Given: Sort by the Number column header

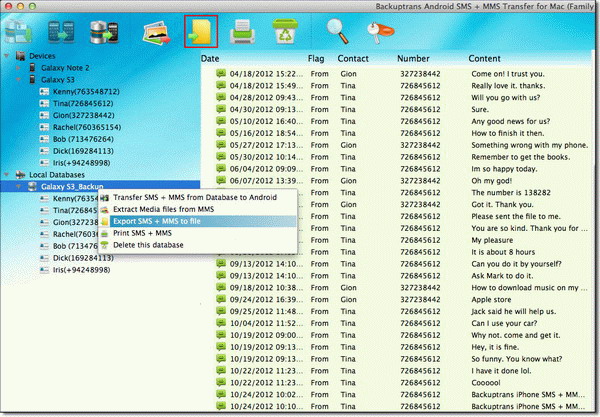Looking at the screenshot, I should click(x=413, y=59).
